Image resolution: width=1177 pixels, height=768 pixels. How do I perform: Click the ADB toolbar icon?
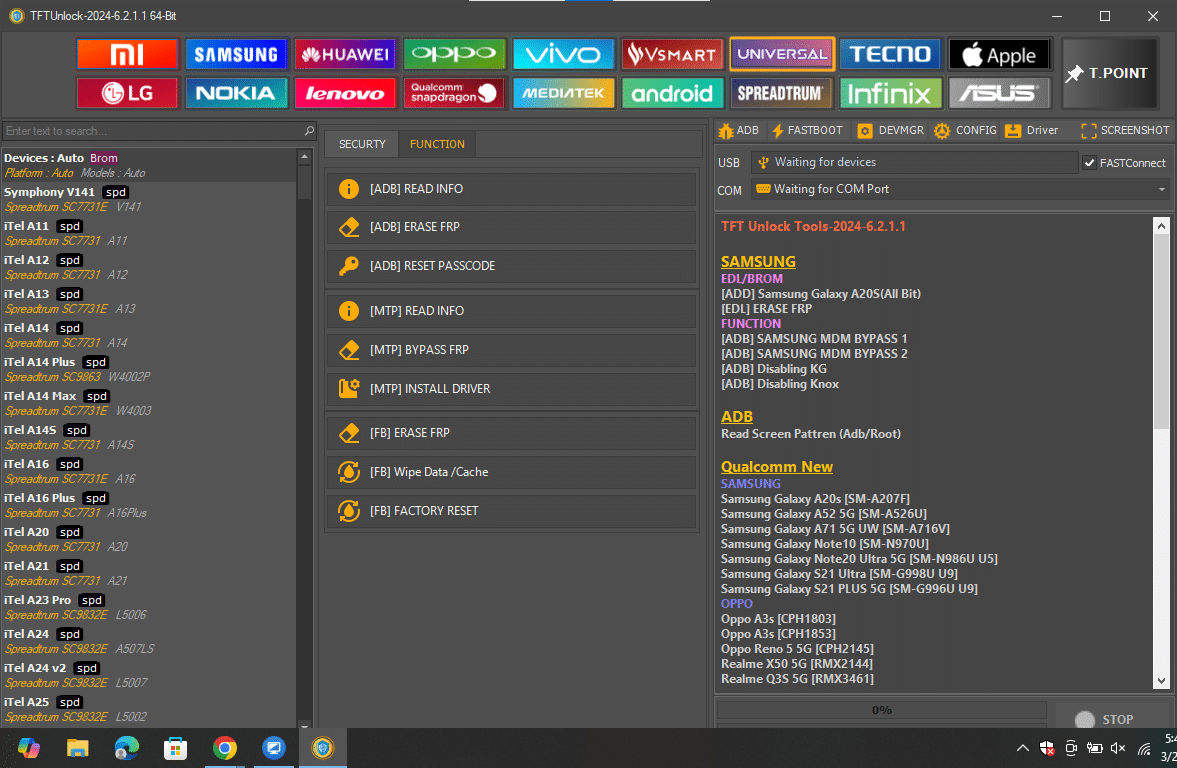(x=737, y=130)
